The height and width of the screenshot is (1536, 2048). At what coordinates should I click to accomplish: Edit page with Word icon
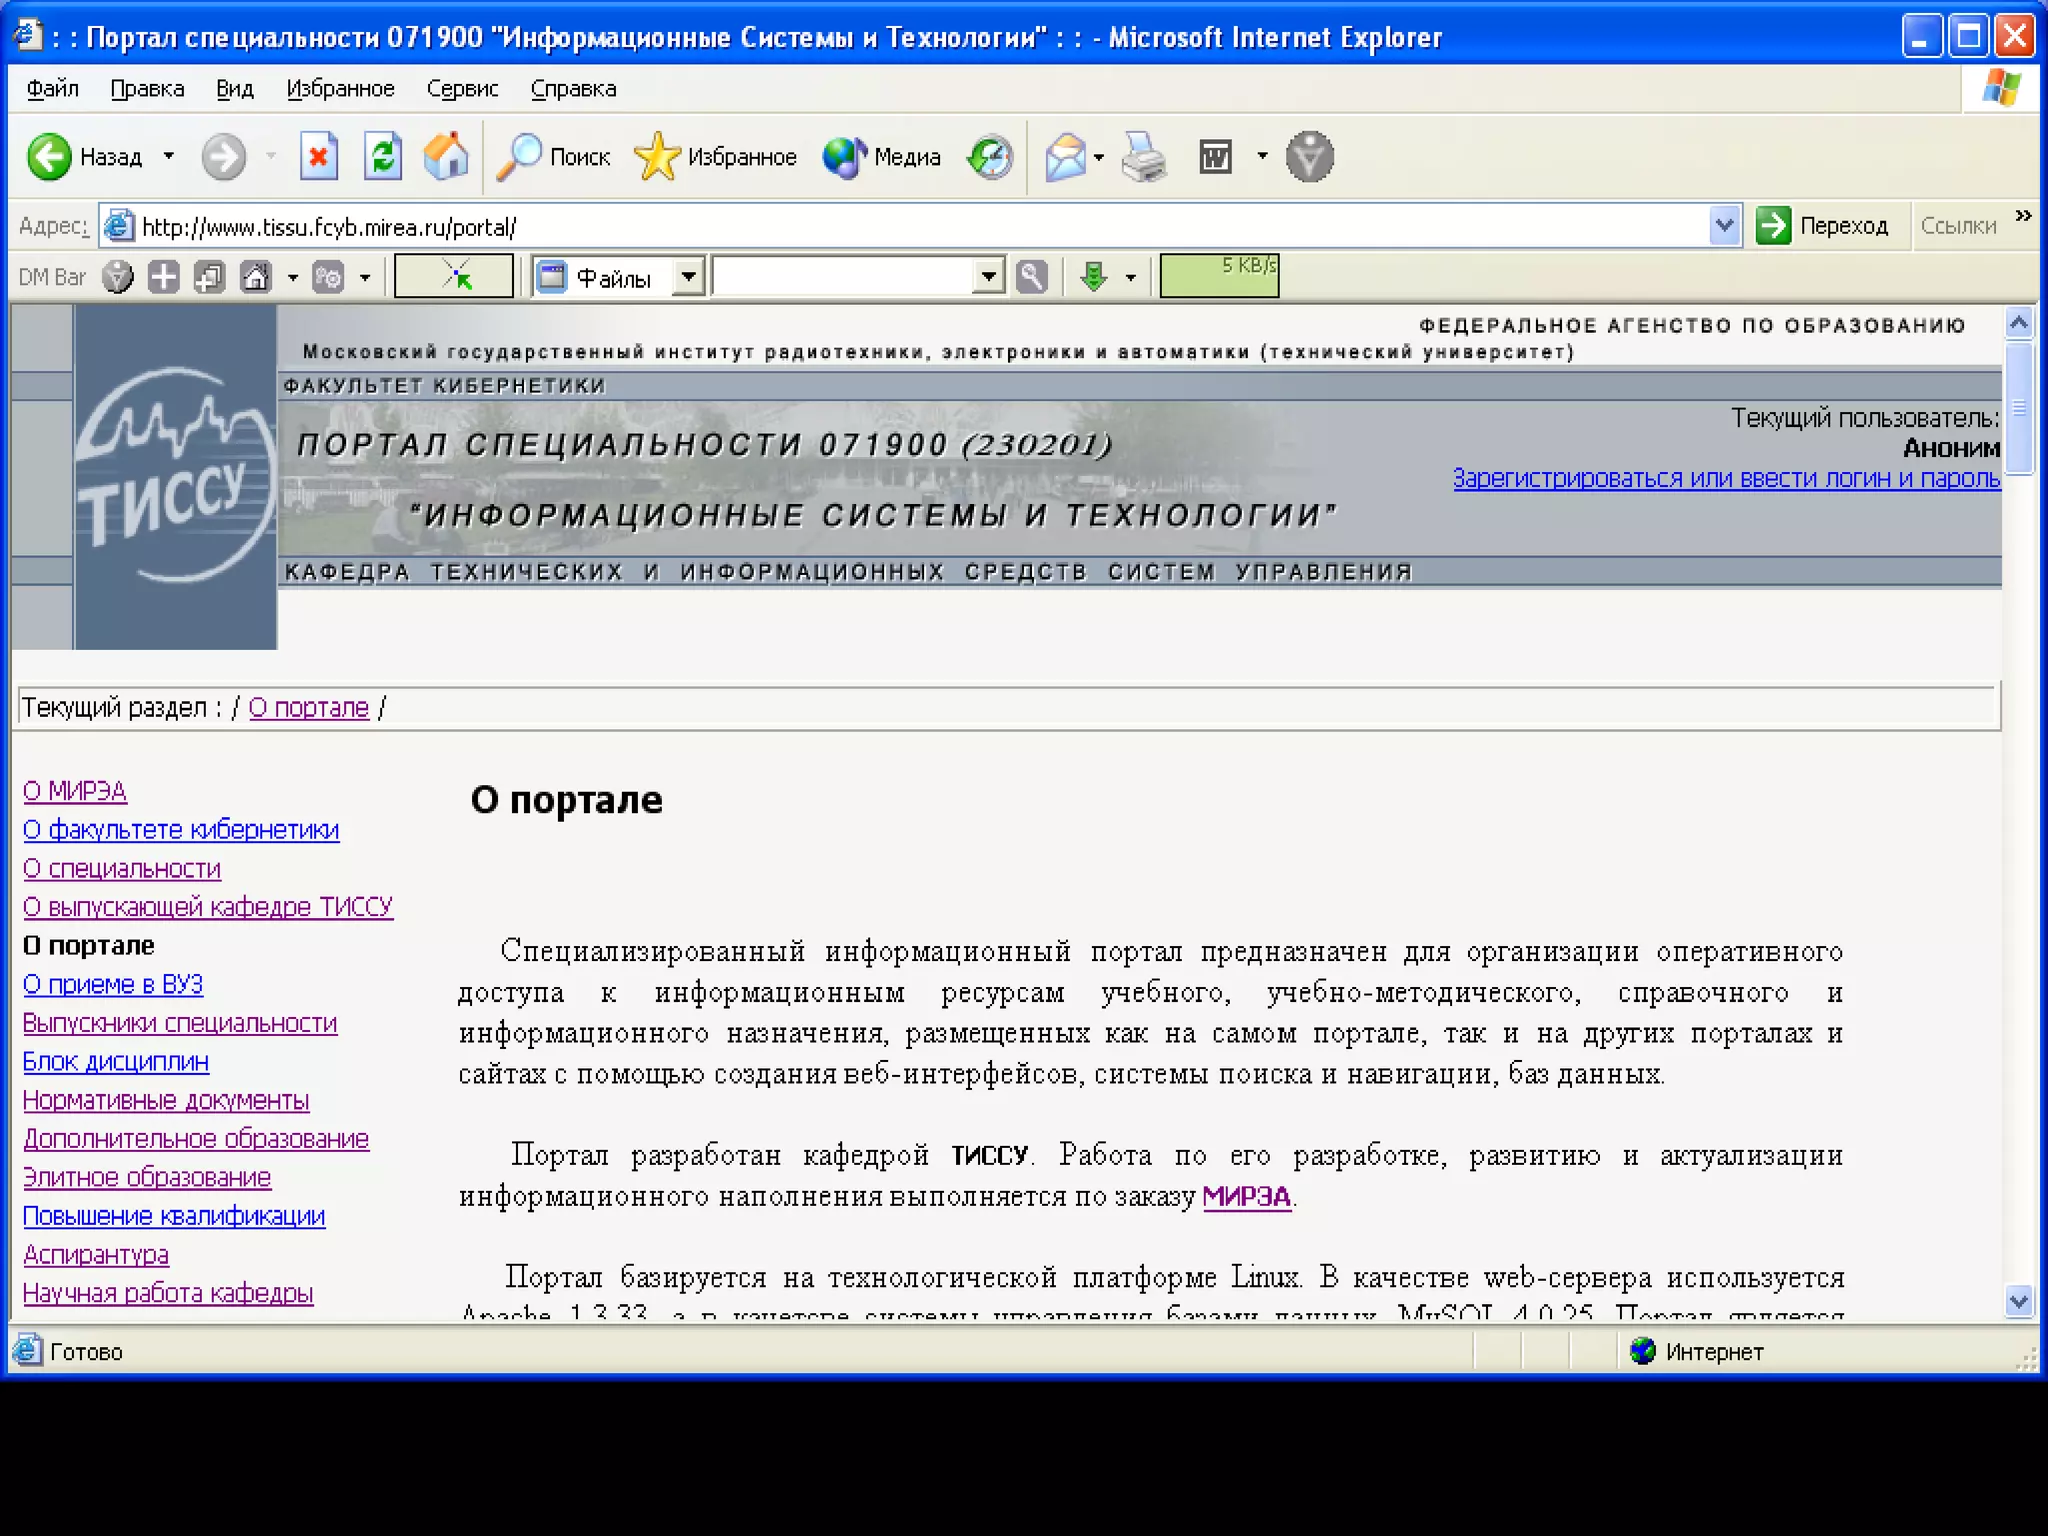(1215, 157)
